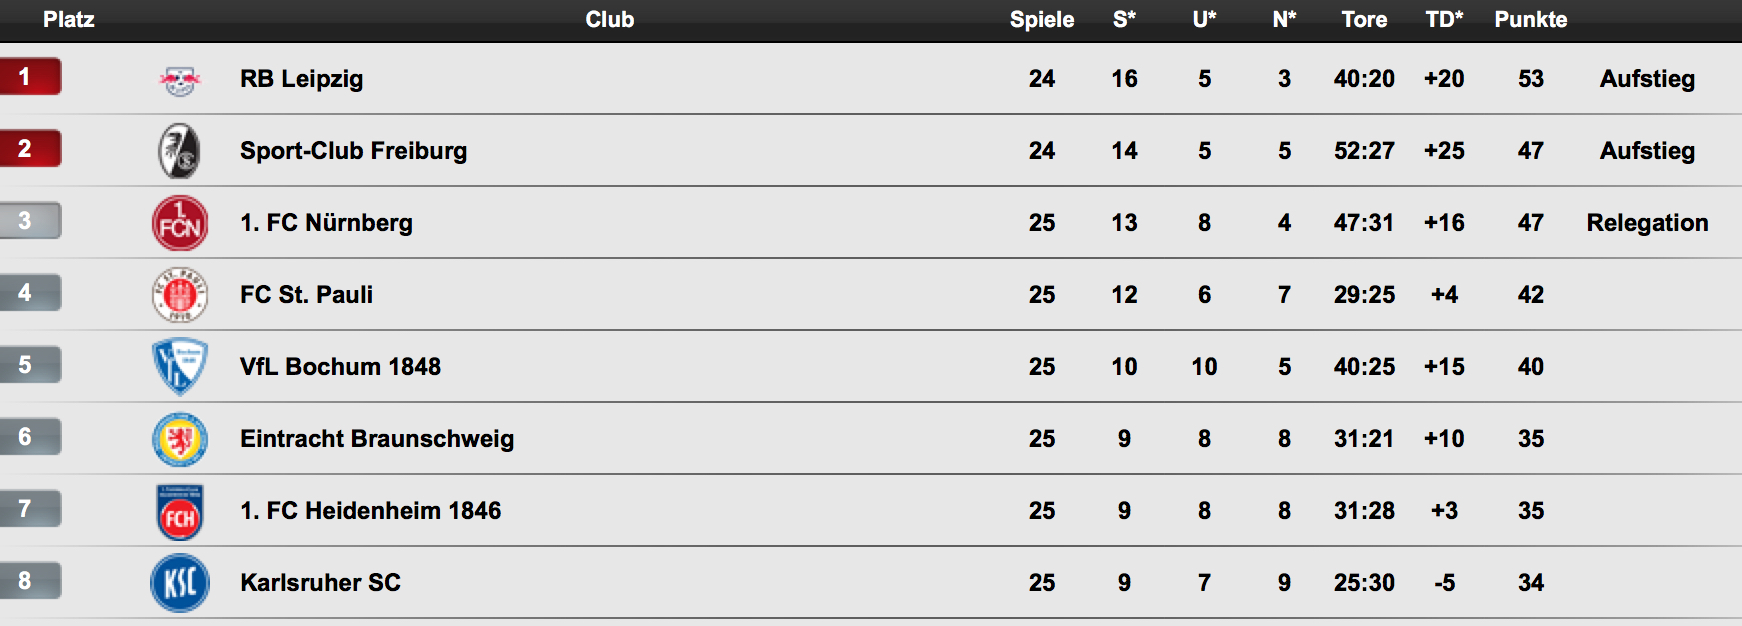Screen dimensions: 1742x626
Task: Click the Relegation label for Nürnberg
Action: click(x=1647, y=223)
